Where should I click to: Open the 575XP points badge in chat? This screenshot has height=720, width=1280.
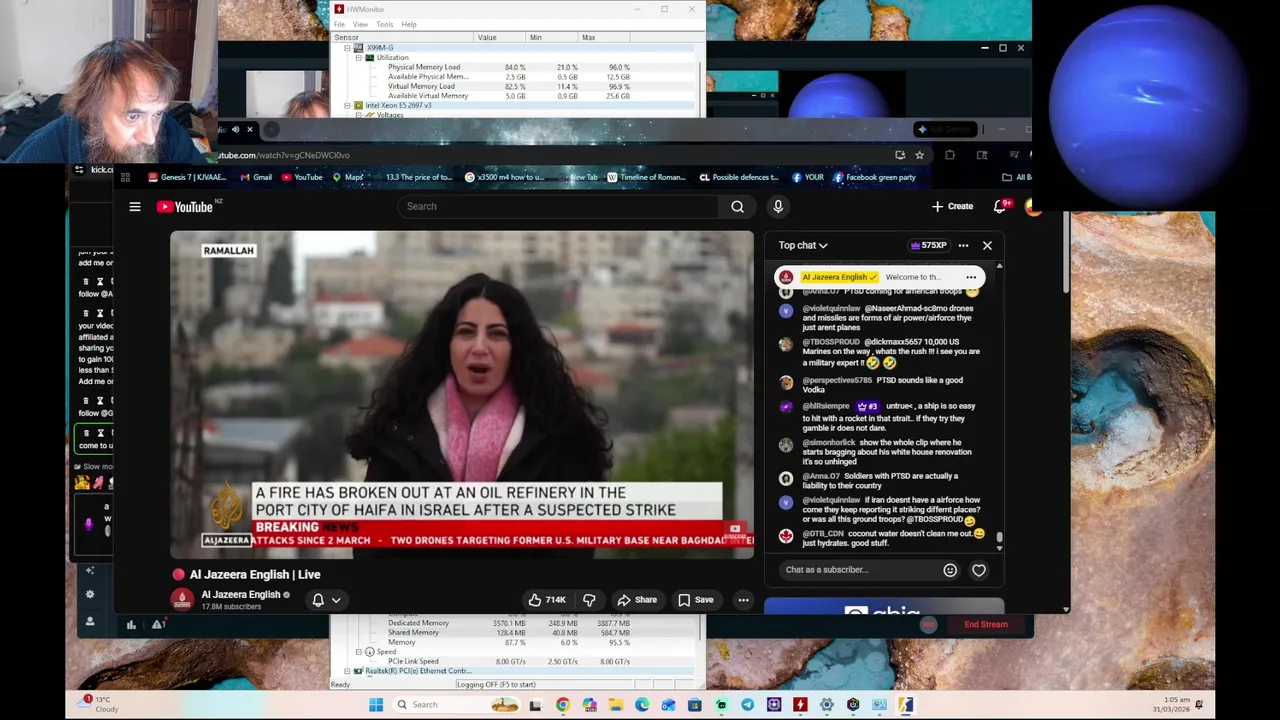coord(928,245)
